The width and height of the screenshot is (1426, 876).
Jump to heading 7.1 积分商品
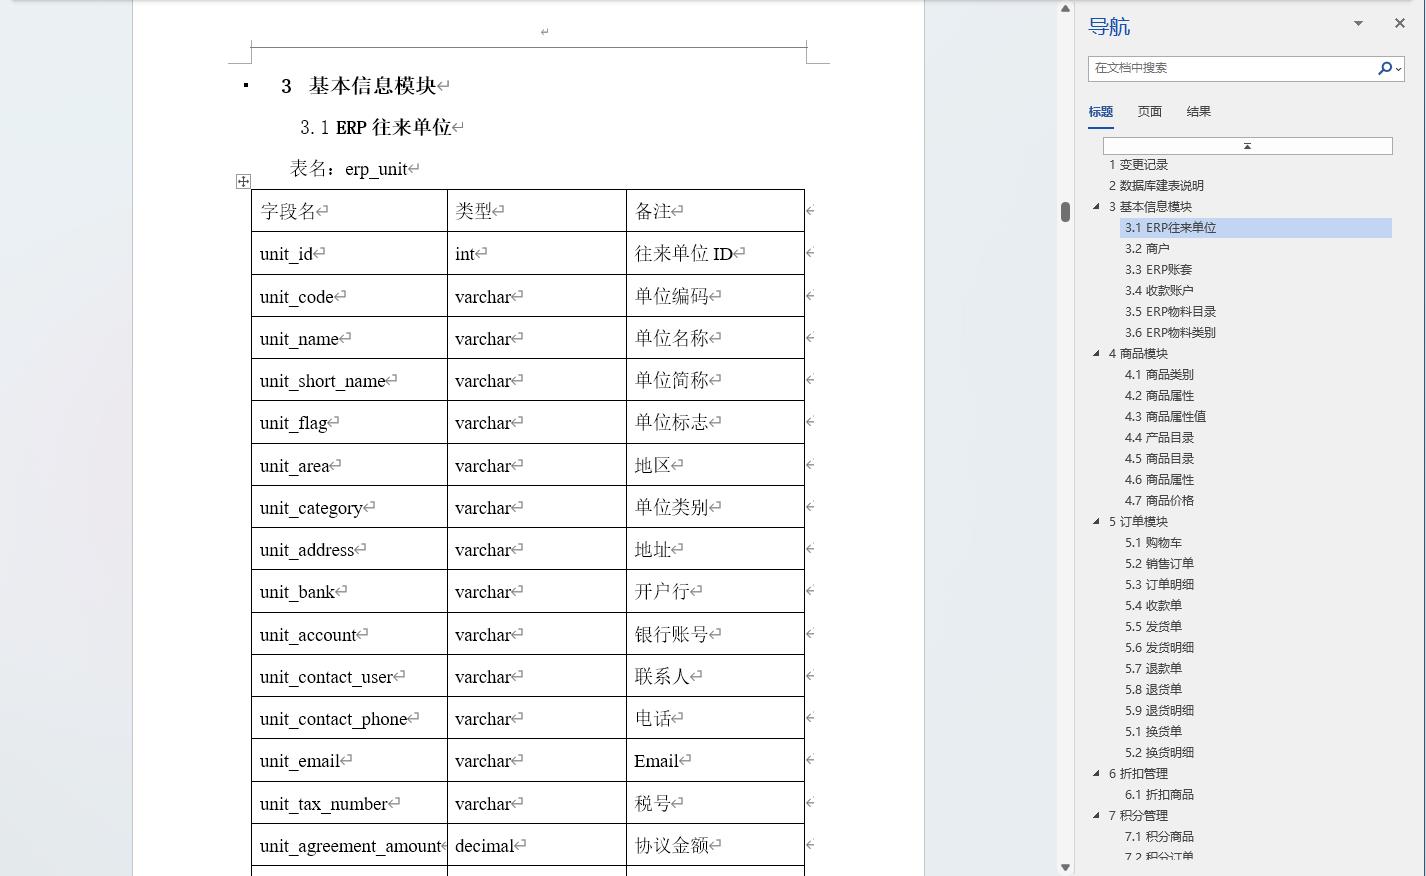coord(1159,837)
